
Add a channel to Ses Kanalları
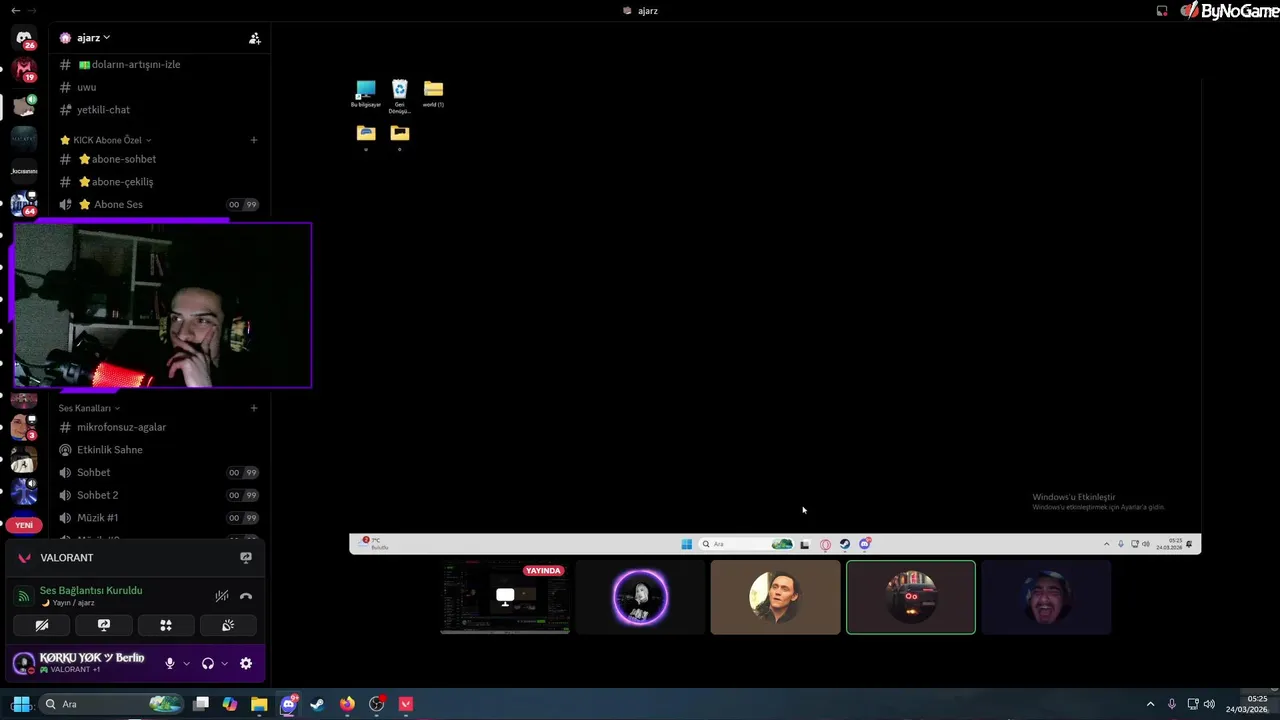click(254, 408)
